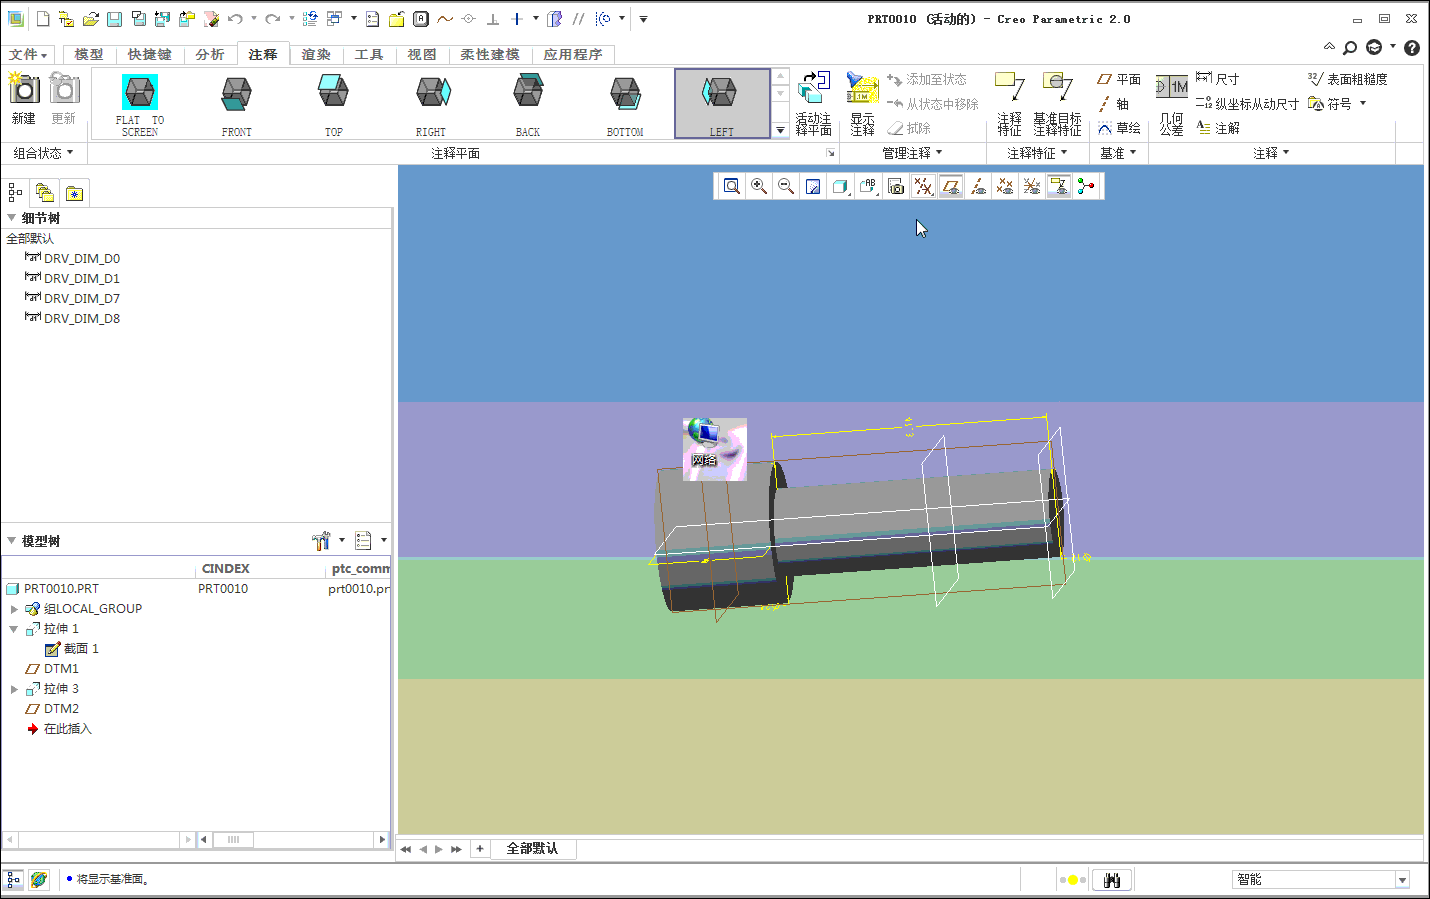Click the 纵坐标从动尺寸 button
The height and width of the screenshot is (899, 1430).
click(1247, 104)
